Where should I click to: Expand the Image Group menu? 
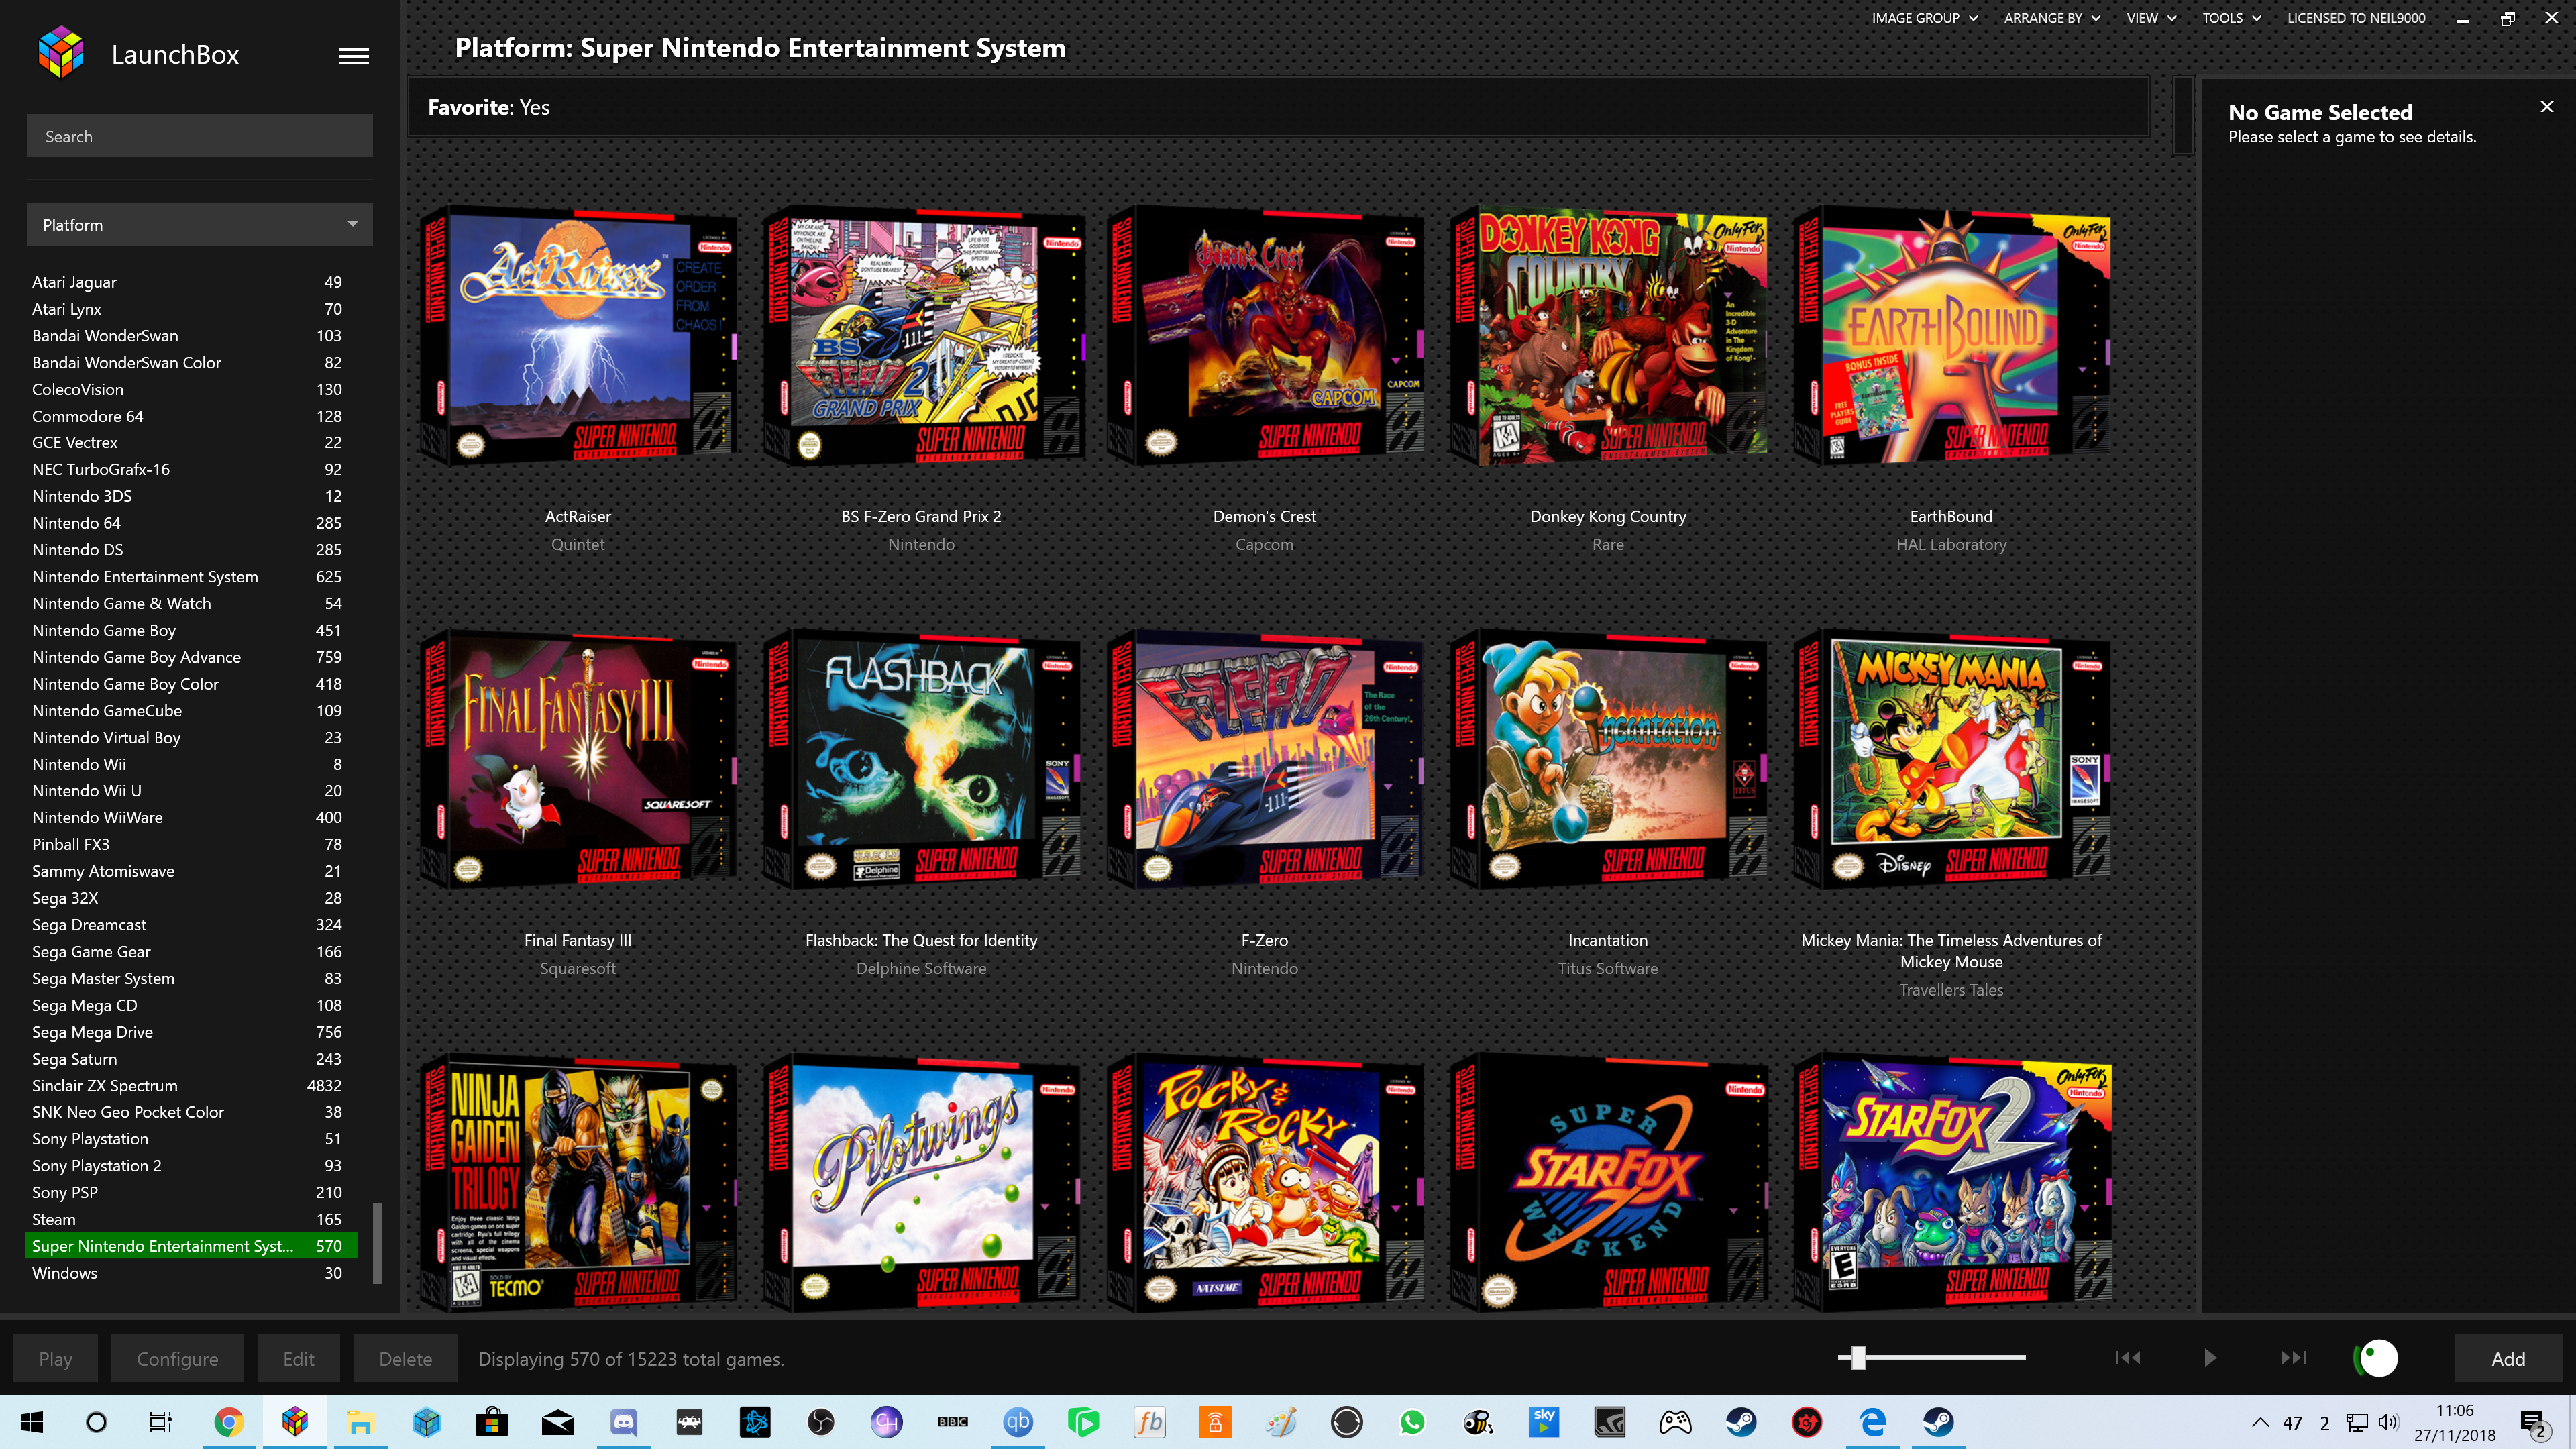(1924, 18)
